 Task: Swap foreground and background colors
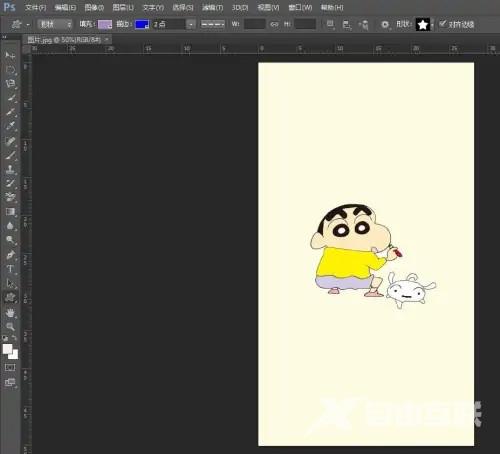[x=14, y=338]
